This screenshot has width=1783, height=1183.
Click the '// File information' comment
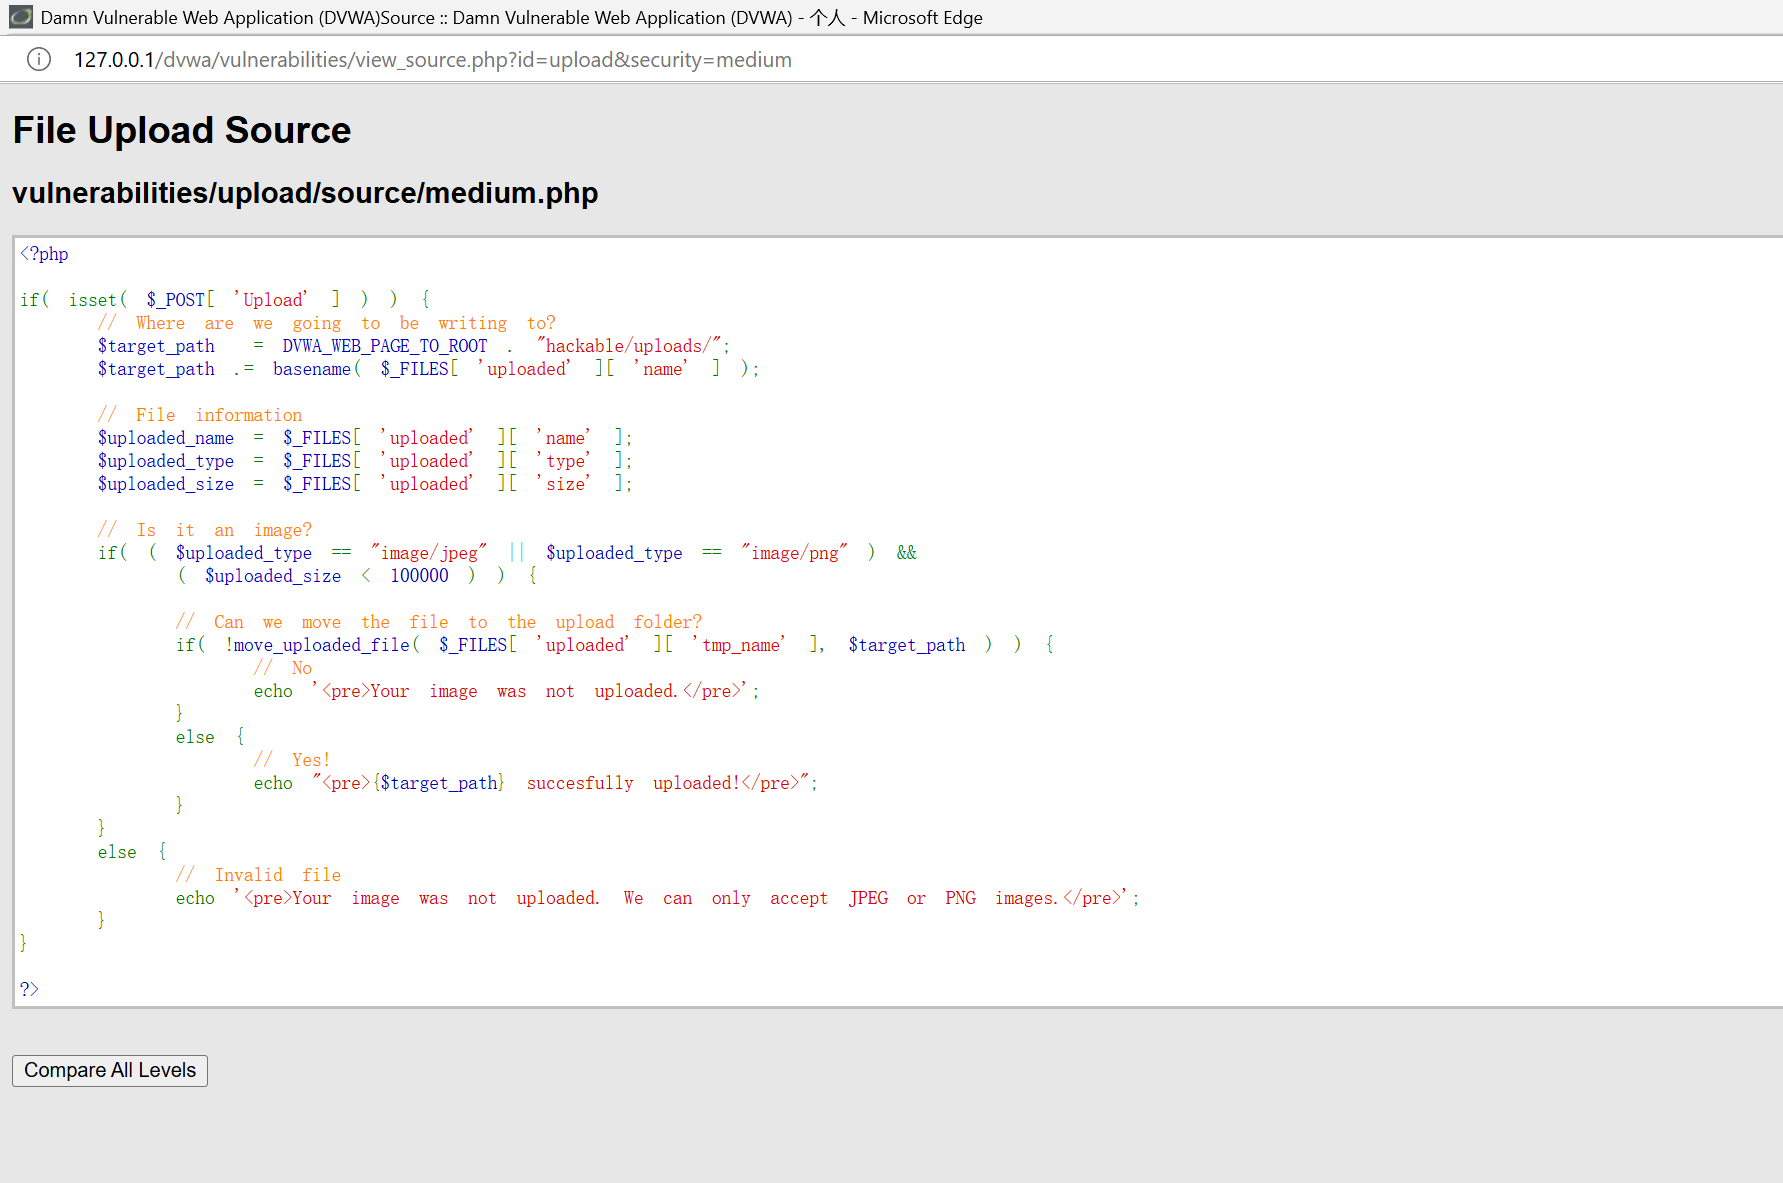pyautogui.click(x=200, y=415)
